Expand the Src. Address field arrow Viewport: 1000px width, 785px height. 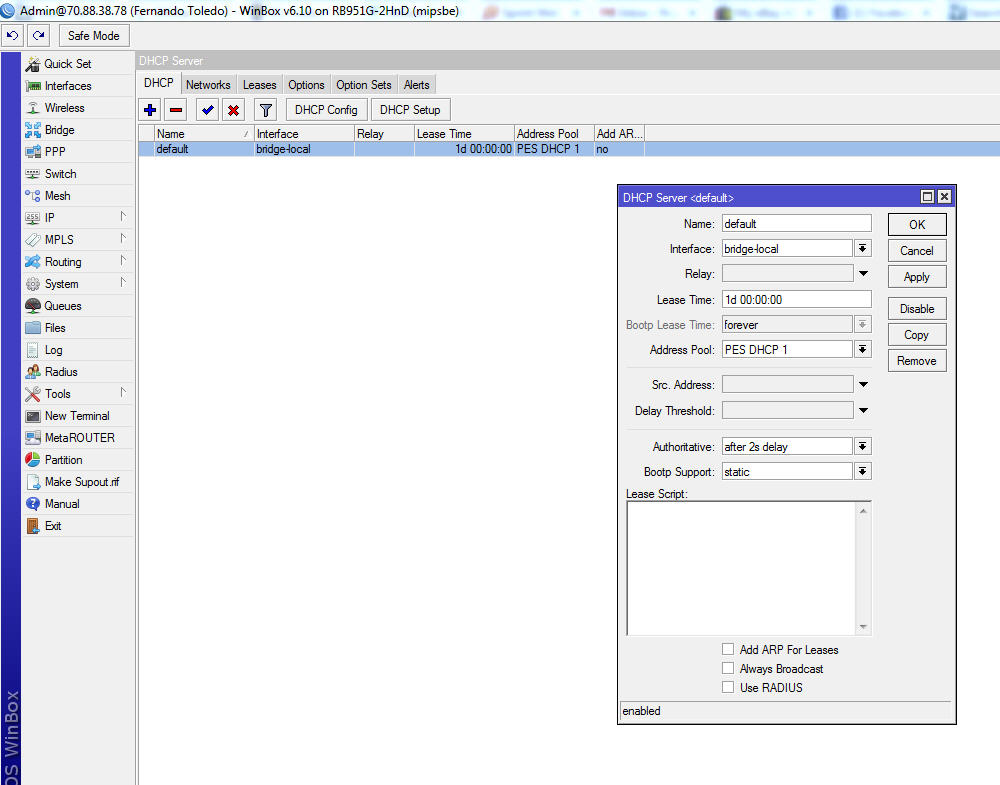point(864,385)
